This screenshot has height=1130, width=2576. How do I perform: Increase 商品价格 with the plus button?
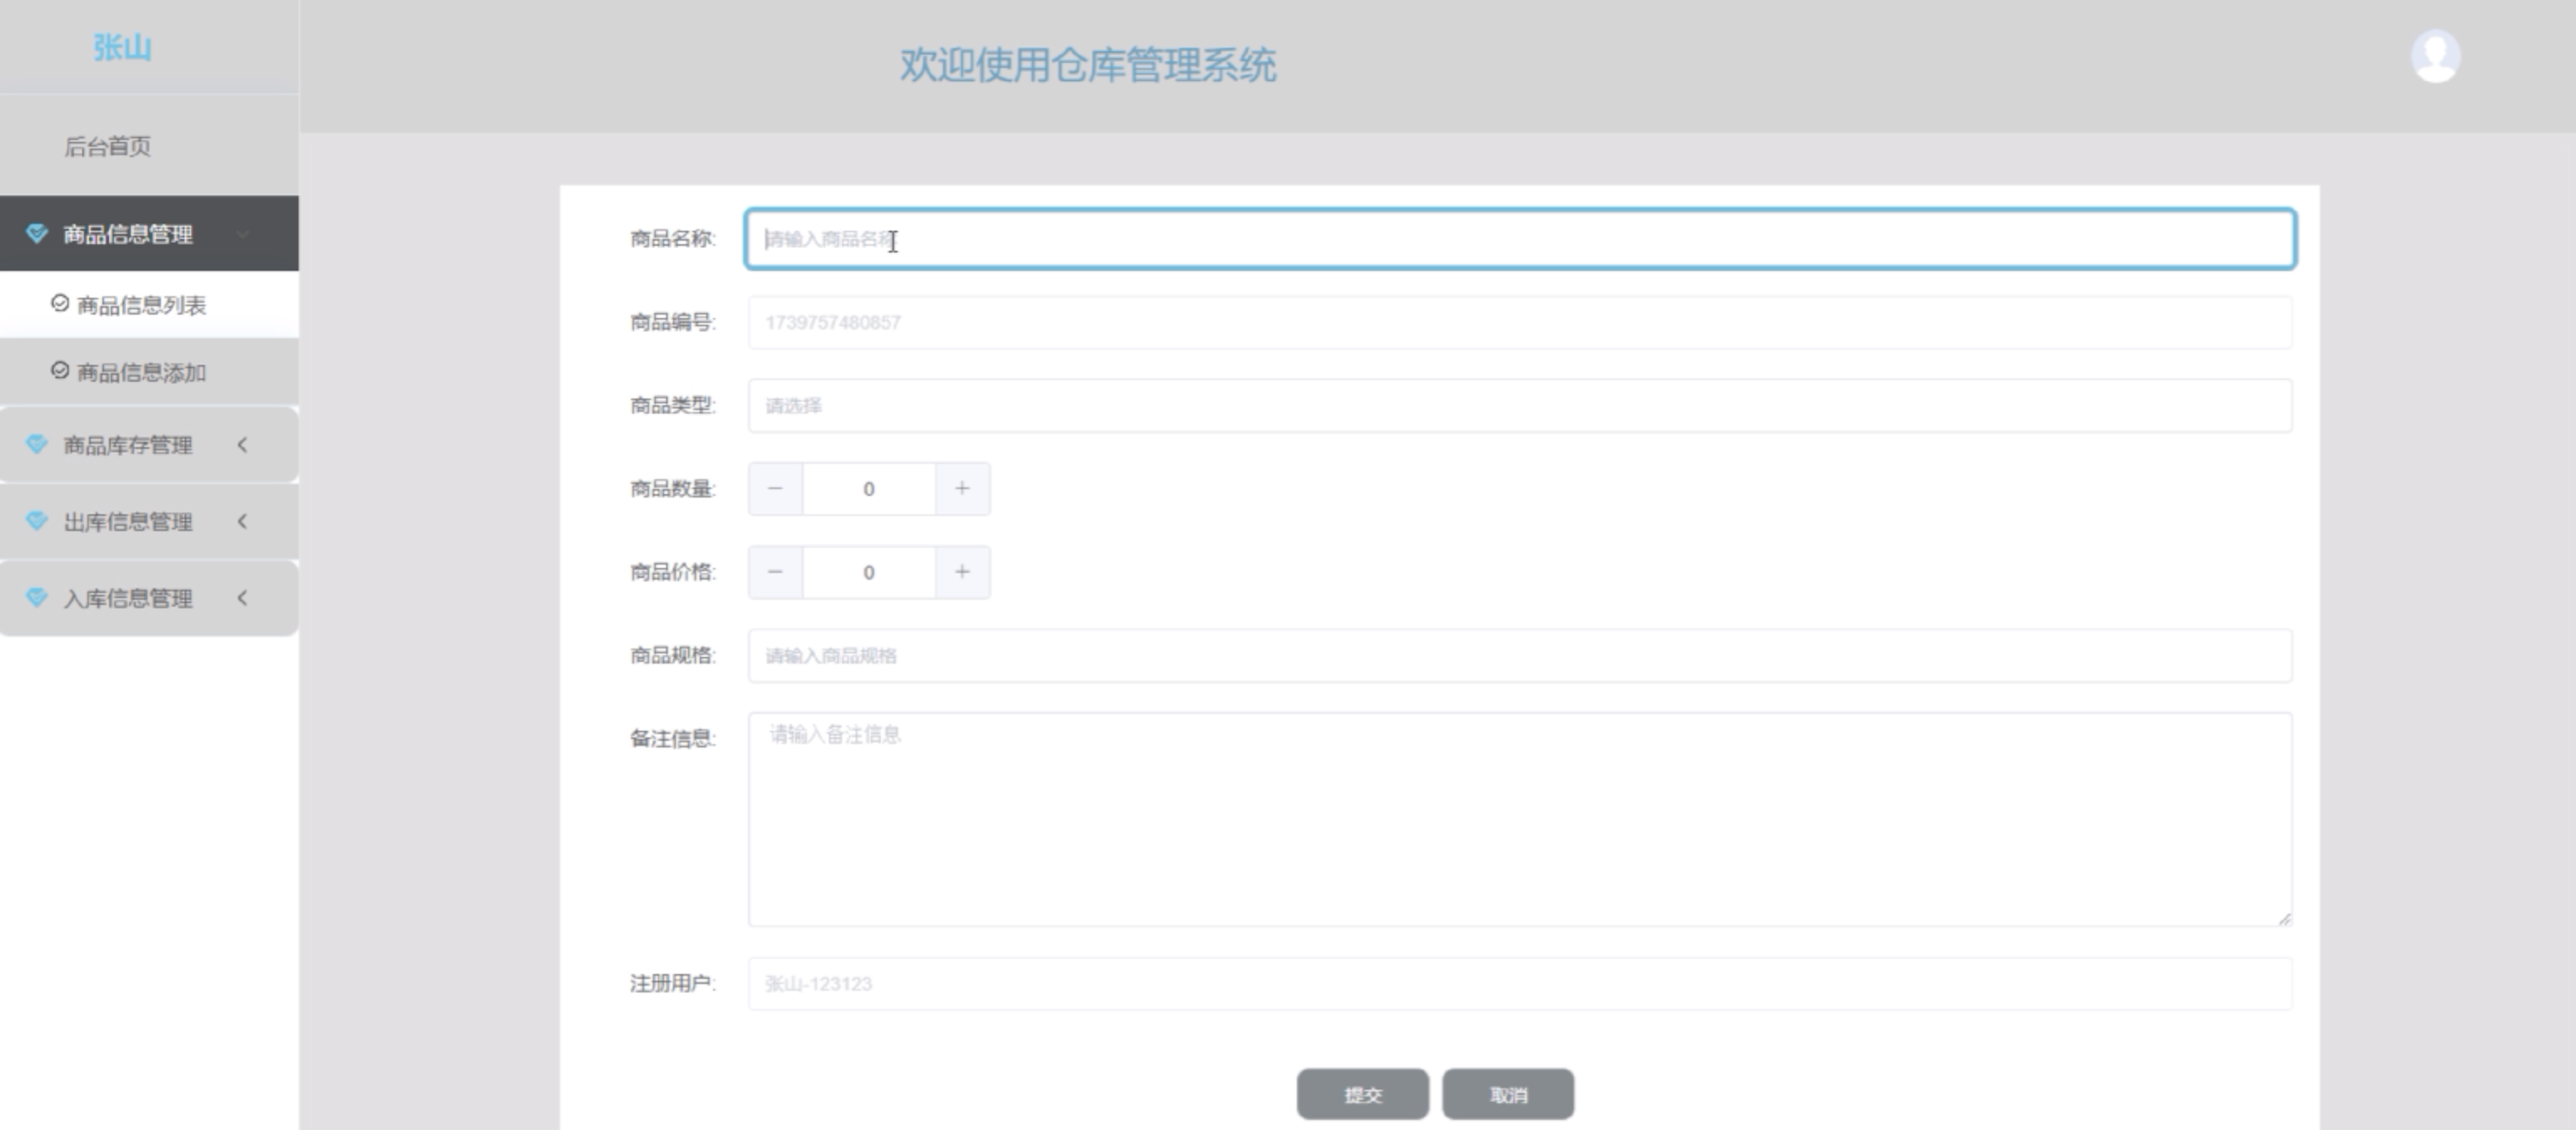tap(962, 571)
